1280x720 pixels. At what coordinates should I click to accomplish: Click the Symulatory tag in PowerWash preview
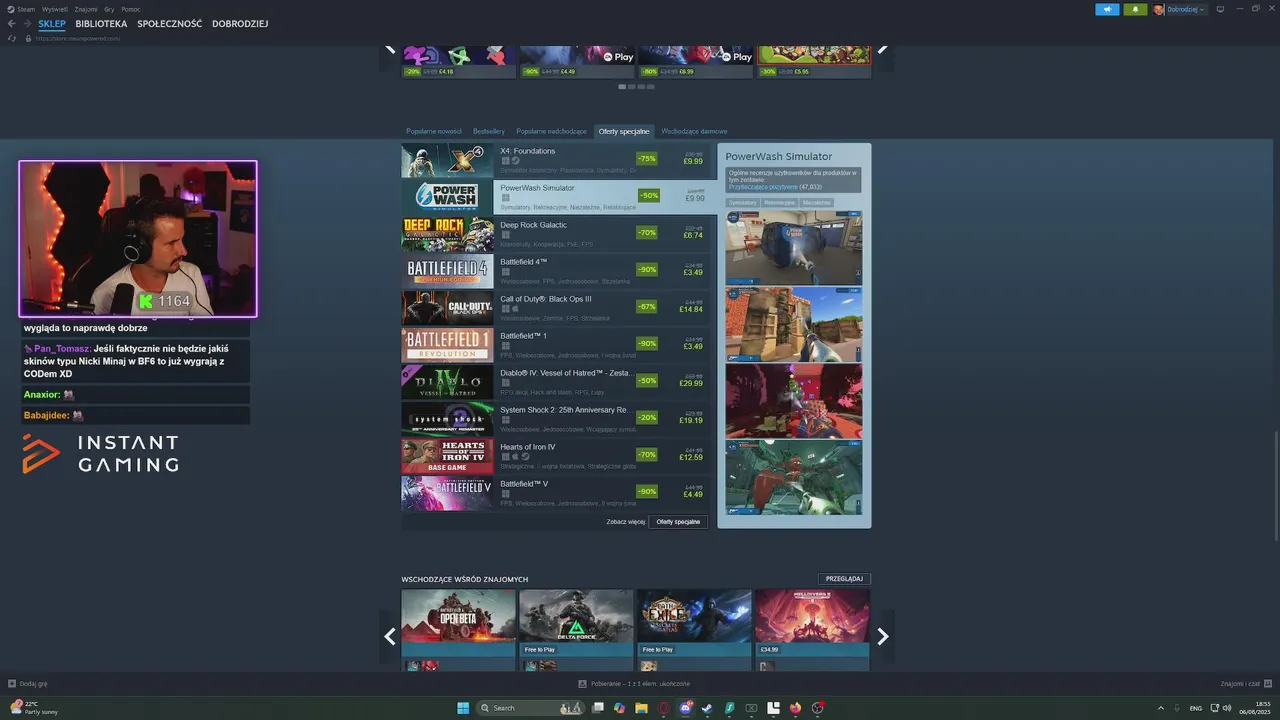point(743,203)
